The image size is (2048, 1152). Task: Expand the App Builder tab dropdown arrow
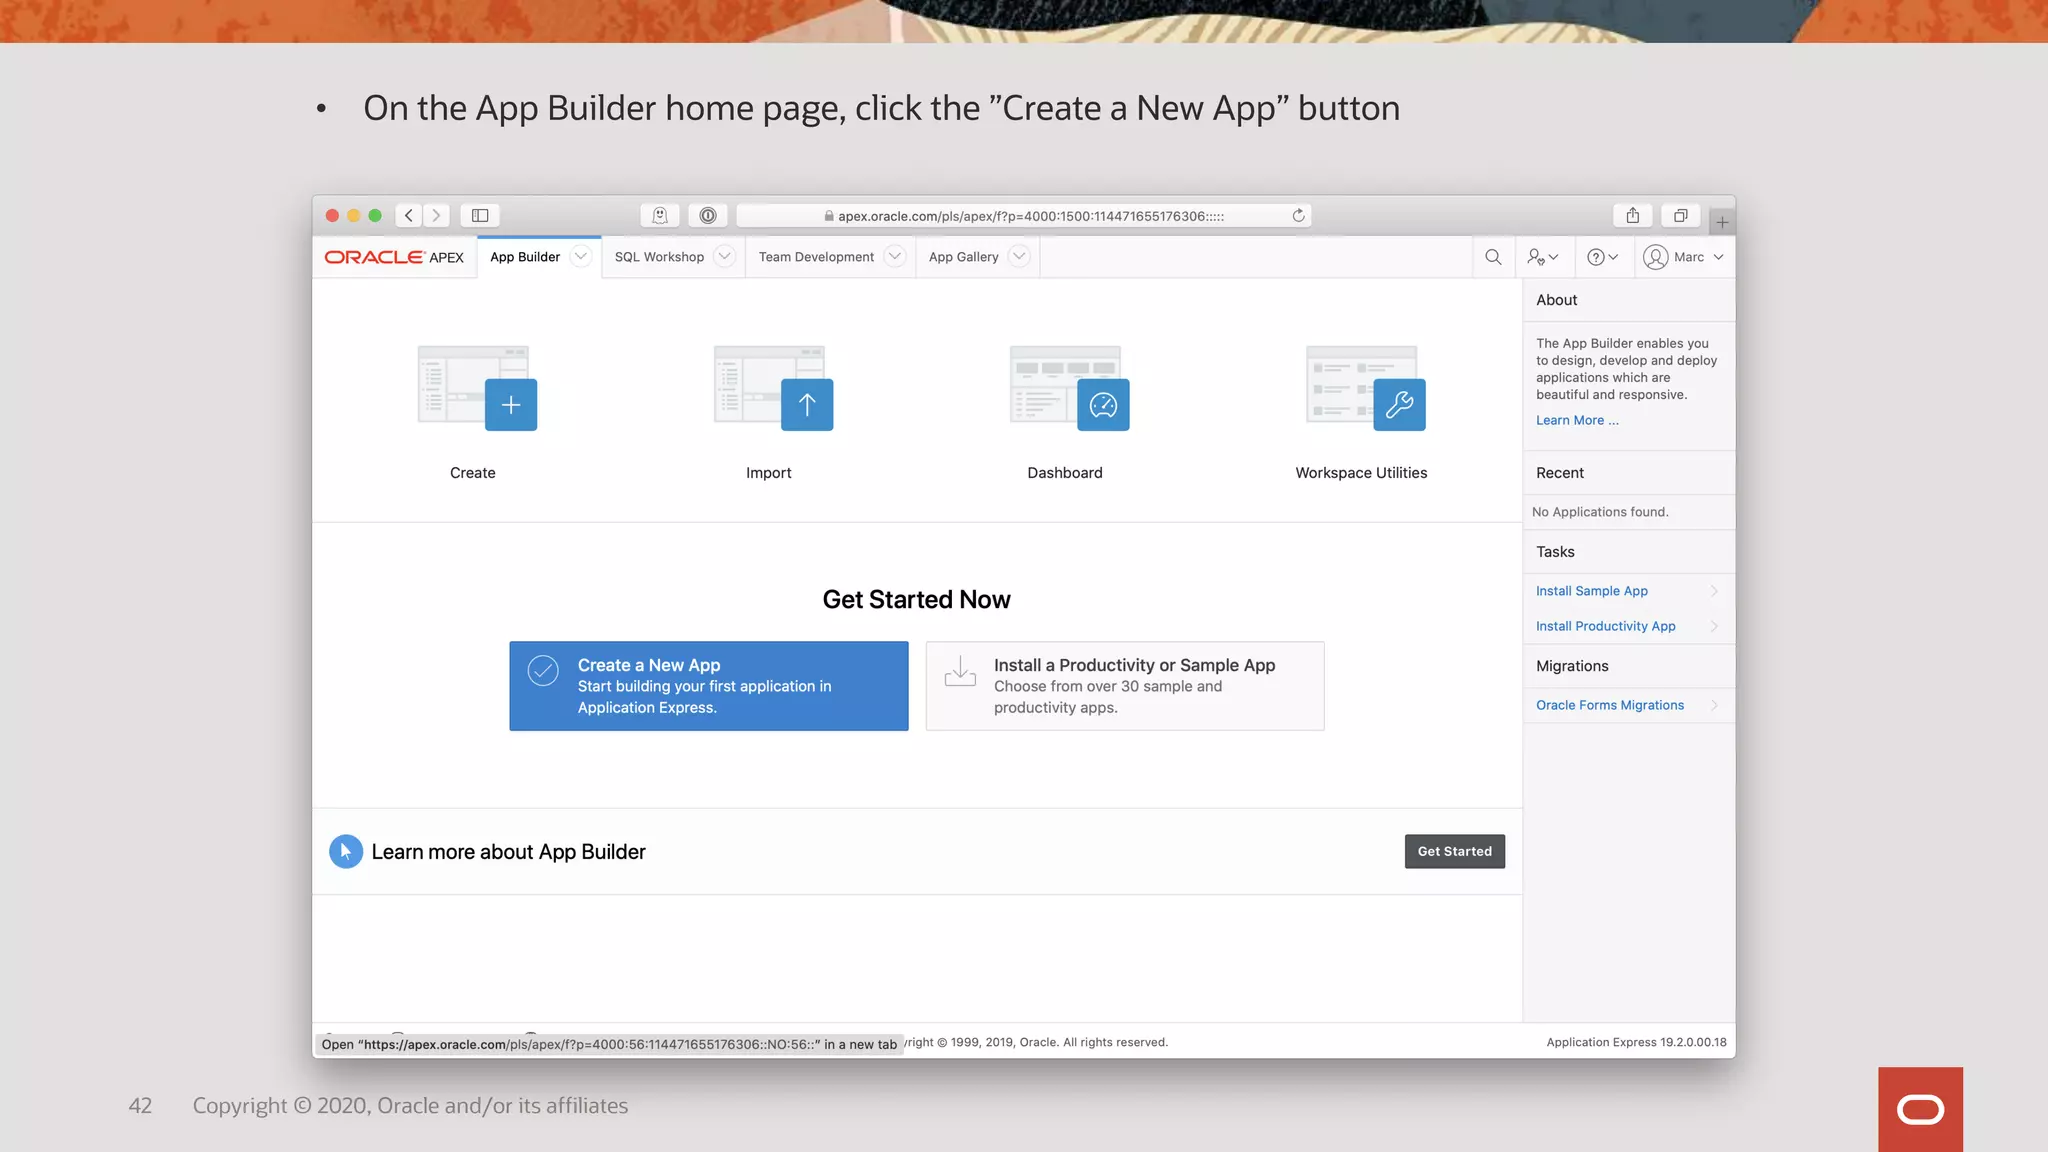pyautogui.click(x=580, y=257)
